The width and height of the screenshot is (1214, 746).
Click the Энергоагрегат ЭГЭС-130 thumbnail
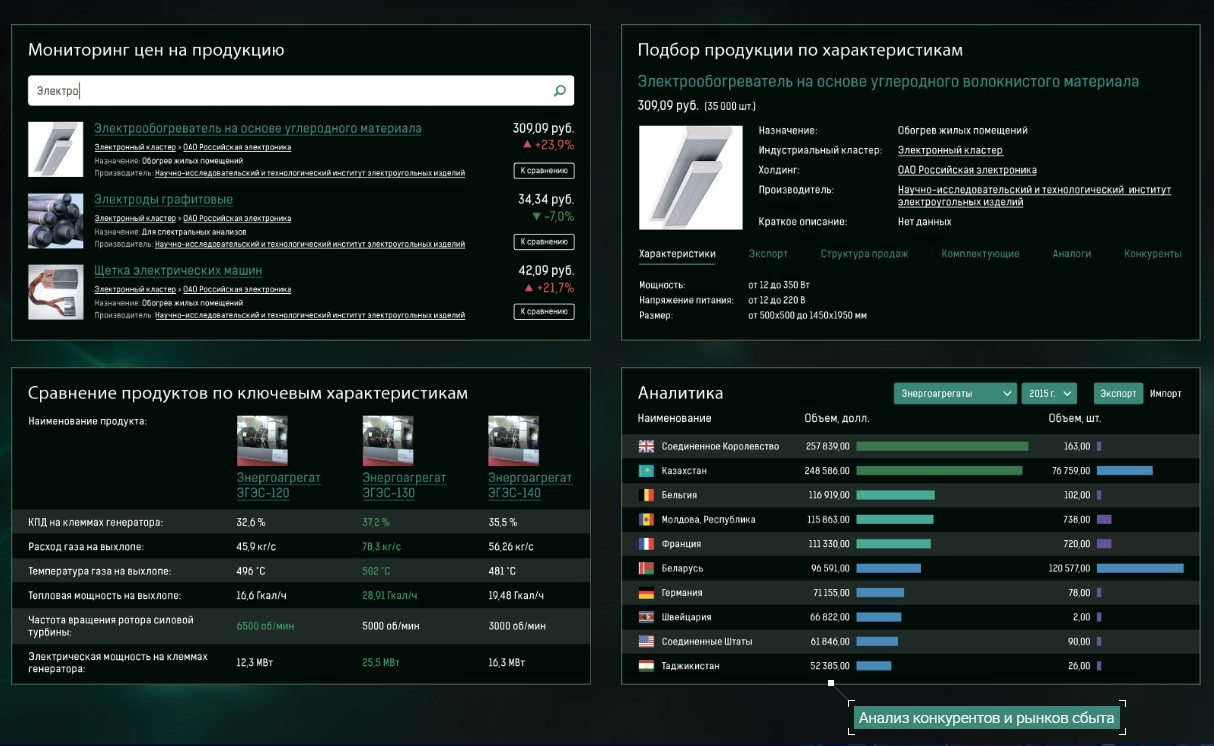[388, 441]
